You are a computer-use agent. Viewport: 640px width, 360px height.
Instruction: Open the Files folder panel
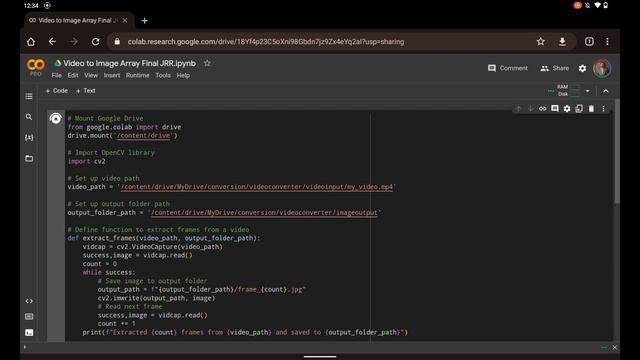(x=29, y=158)
